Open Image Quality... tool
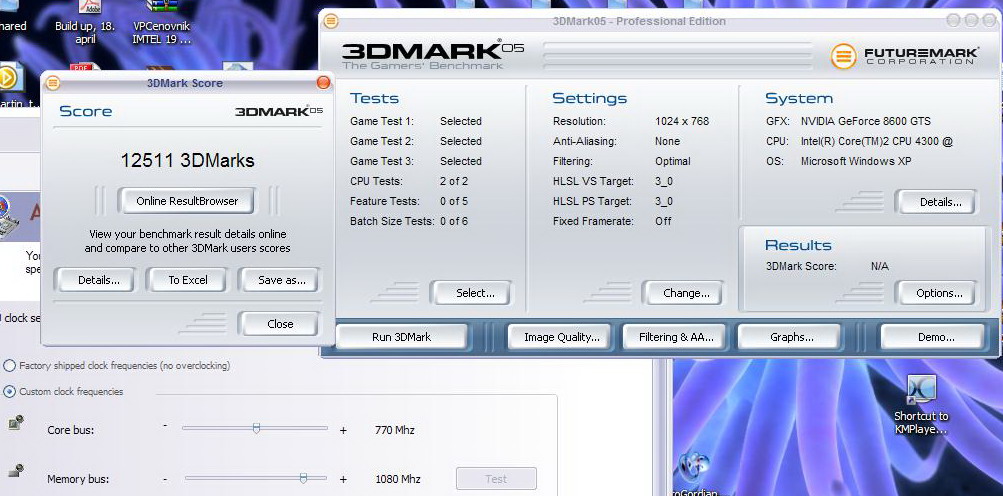 tap(560, 337)
